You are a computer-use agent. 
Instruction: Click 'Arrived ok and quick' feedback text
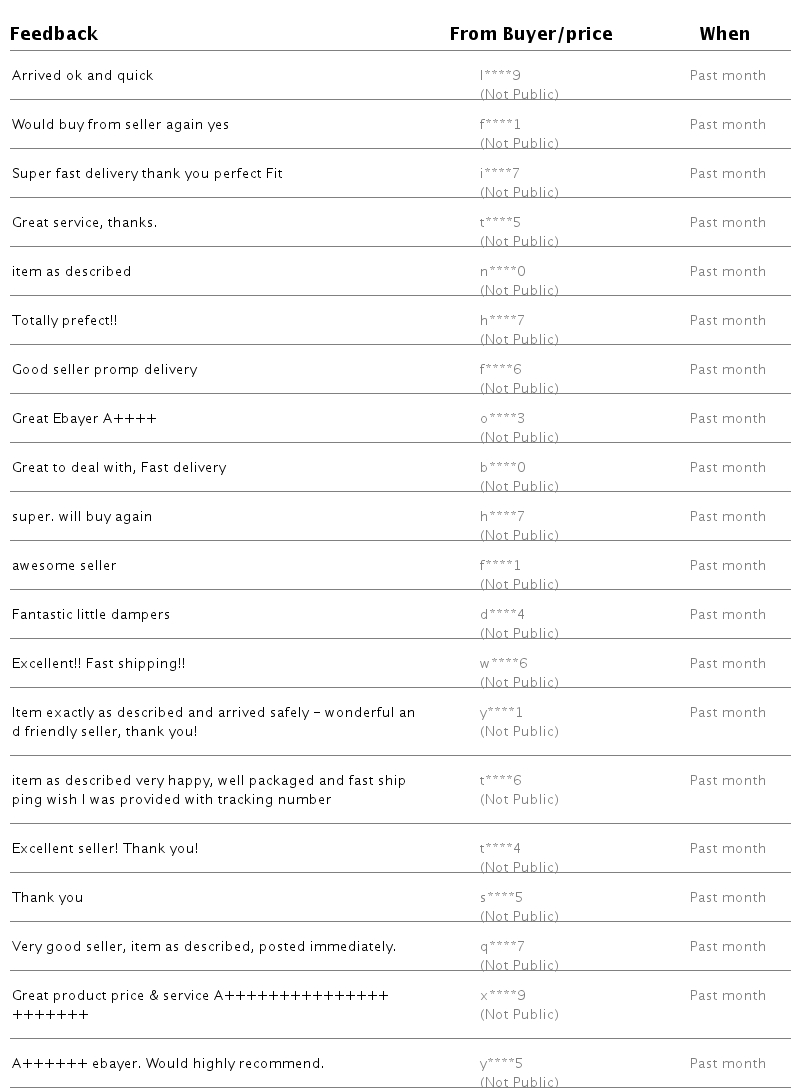click(x=82, y=76)
